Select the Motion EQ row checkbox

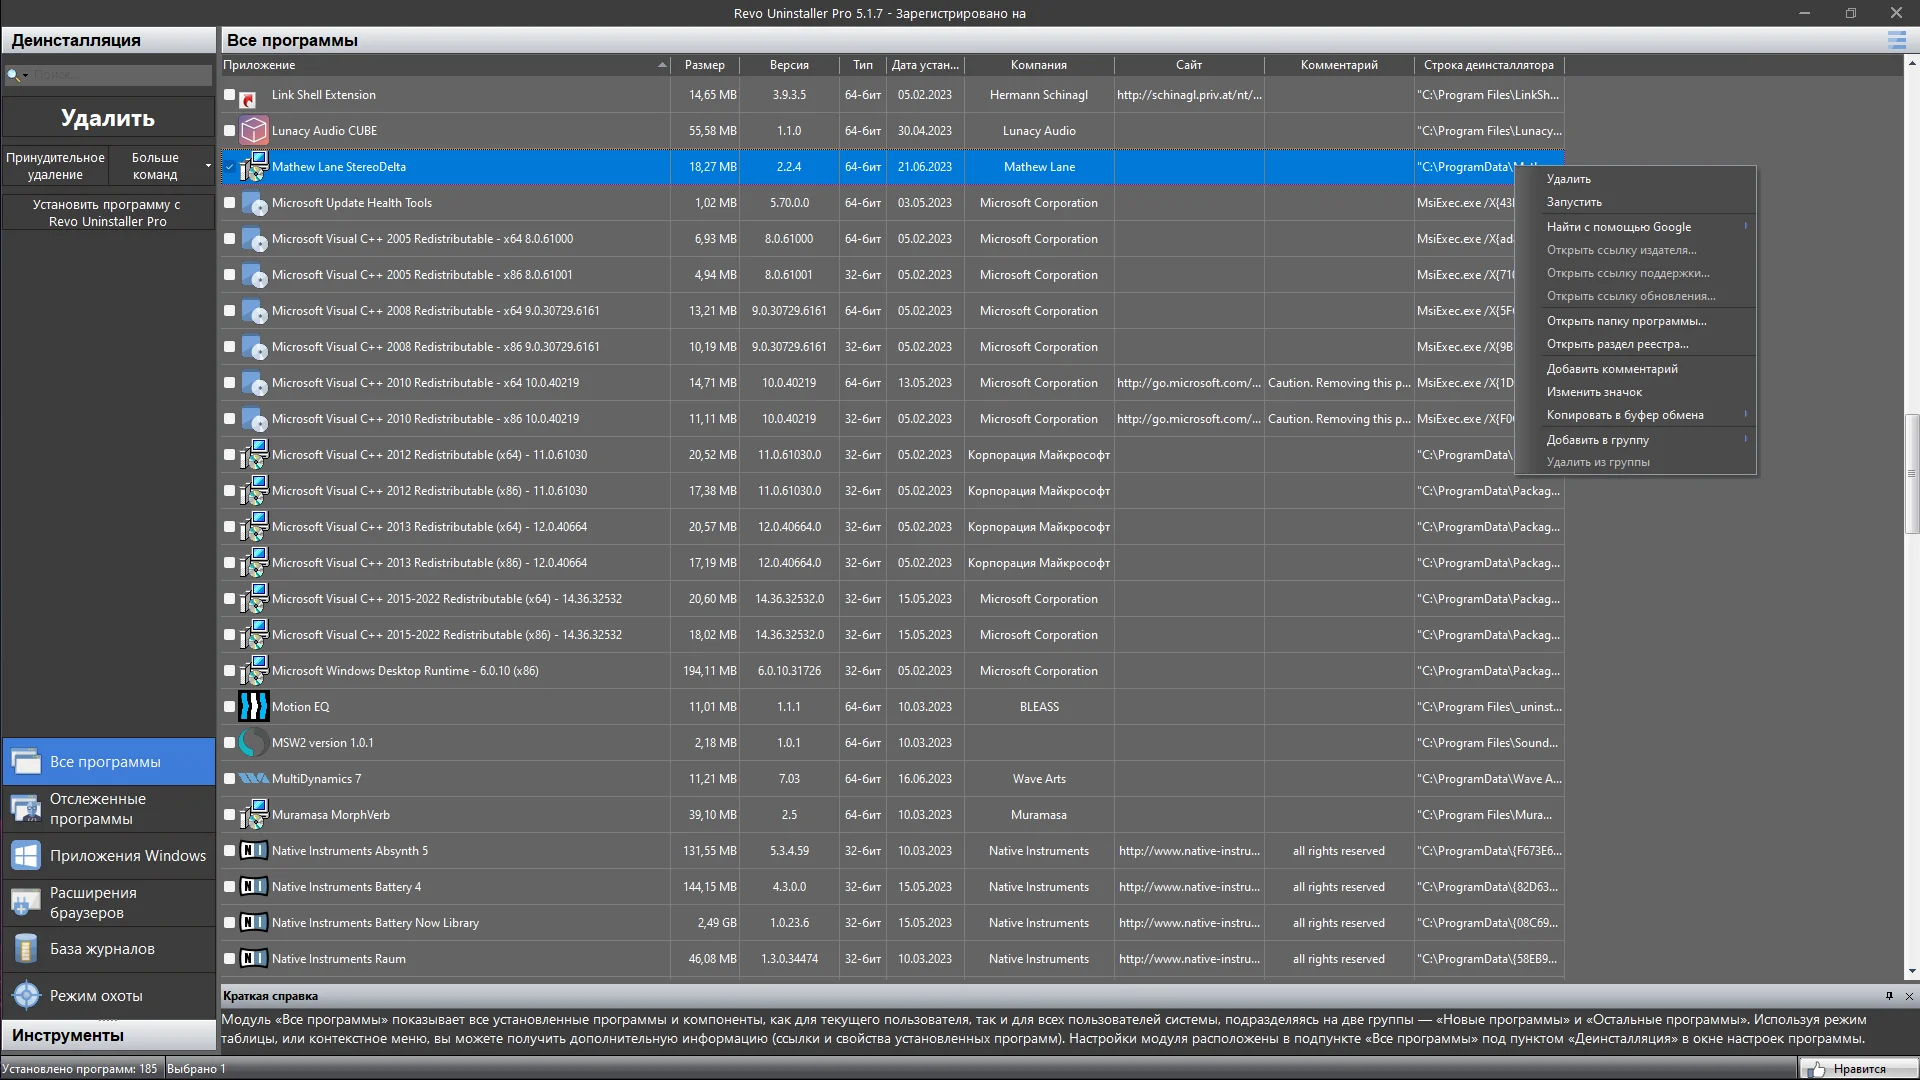230,707
